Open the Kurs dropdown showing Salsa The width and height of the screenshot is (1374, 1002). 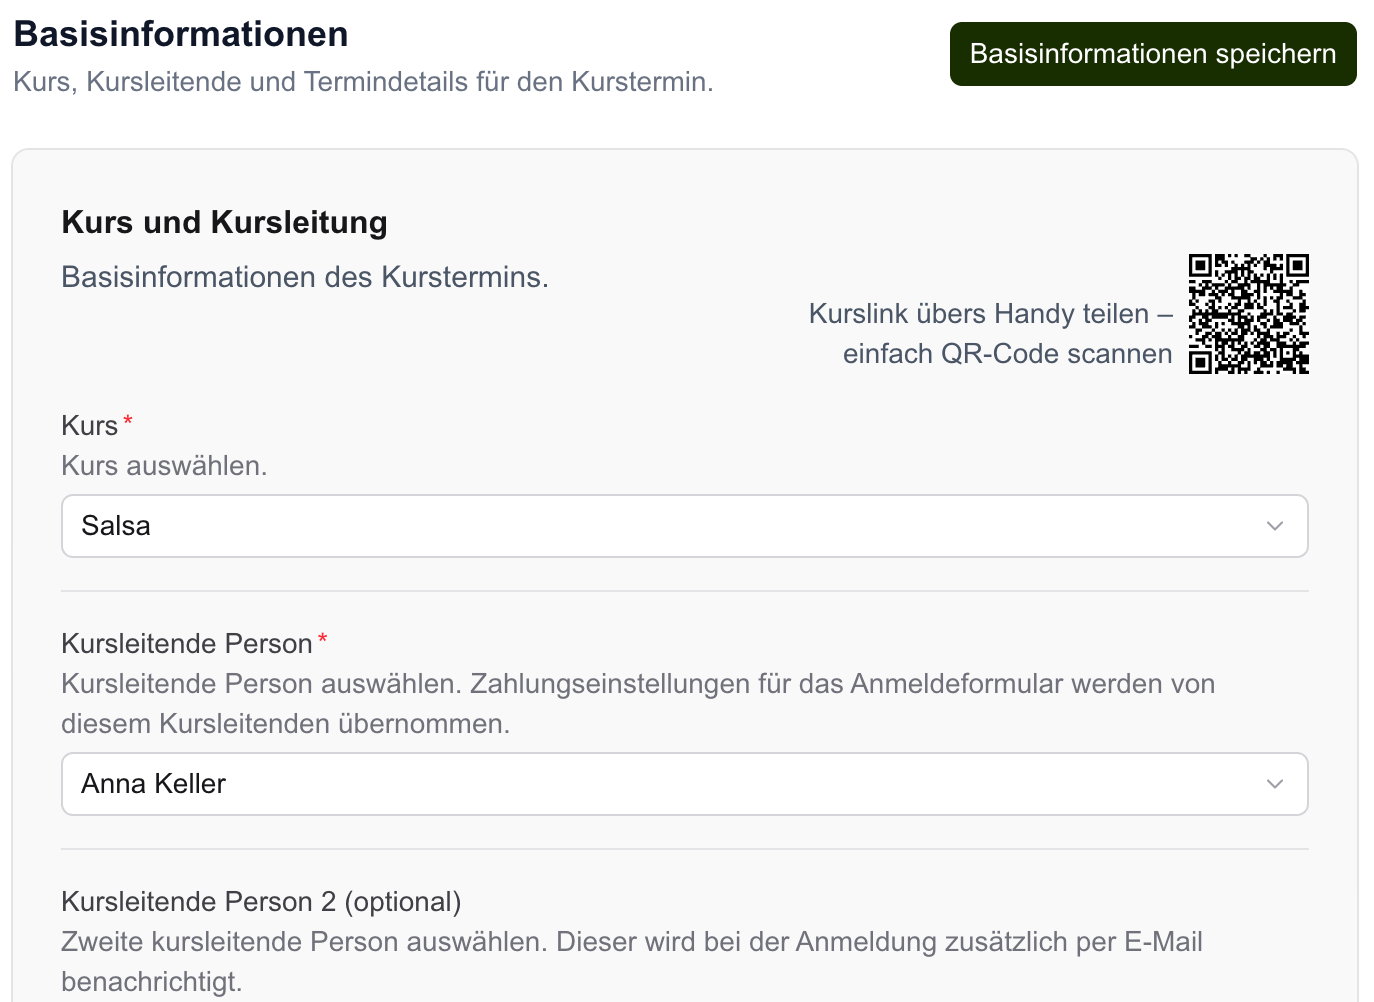(x=685, y=525)
